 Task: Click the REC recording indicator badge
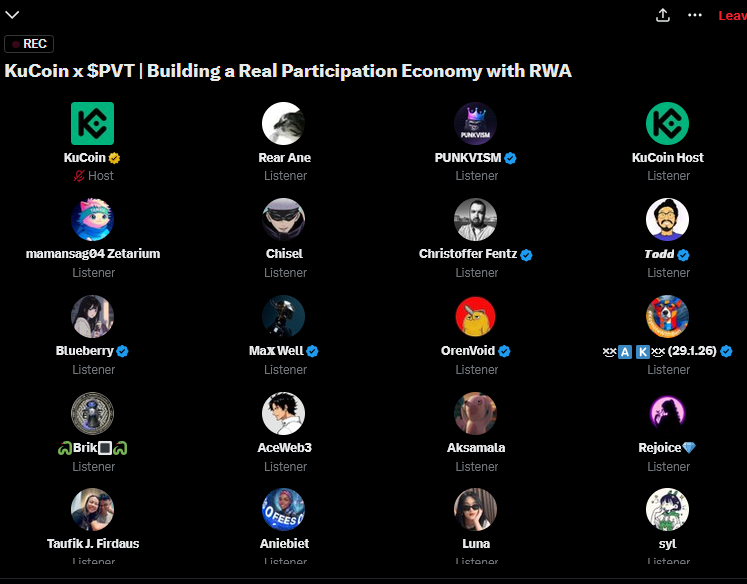(29, 44)
